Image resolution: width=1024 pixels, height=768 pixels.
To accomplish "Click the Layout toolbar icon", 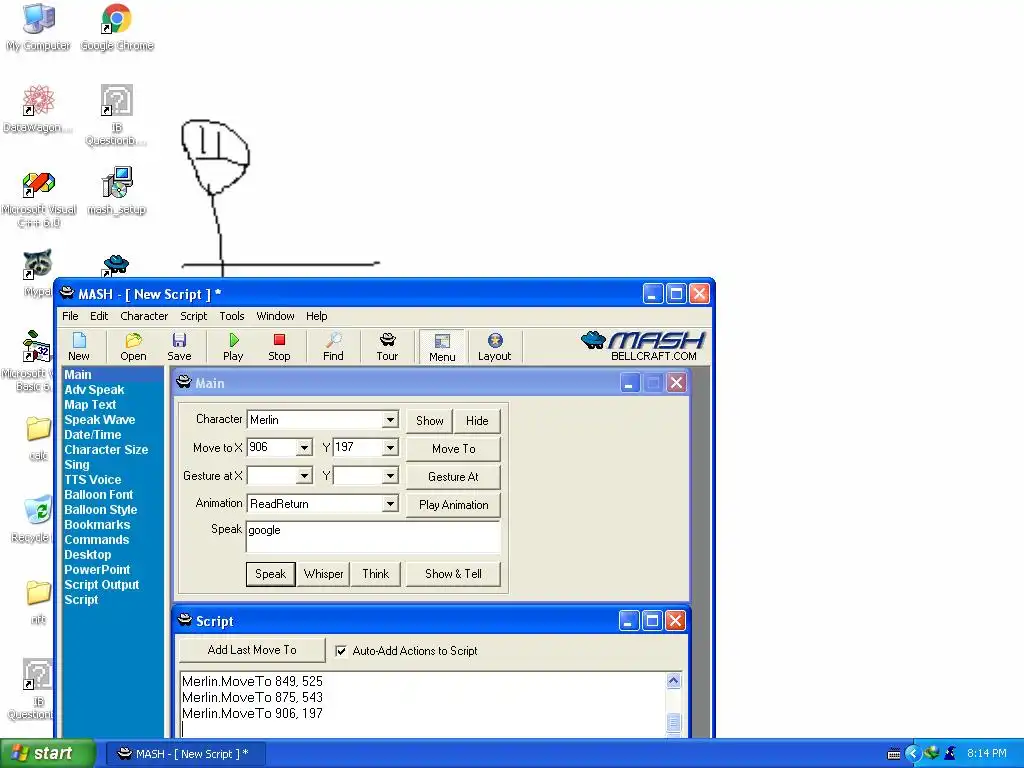I will pyautogui.click(x=494, y=346).
